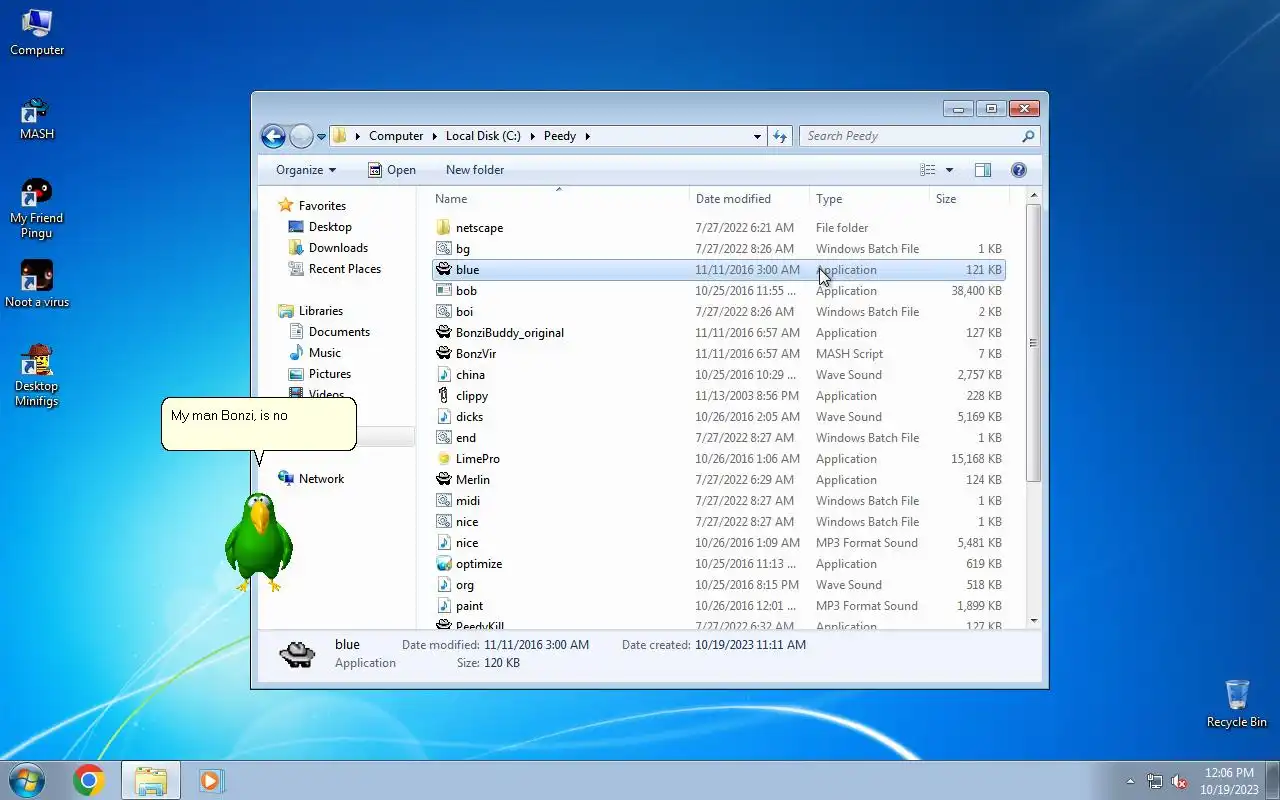Click the Search Peedy field
Screen dimensions: 1280x800
(919, 136)
